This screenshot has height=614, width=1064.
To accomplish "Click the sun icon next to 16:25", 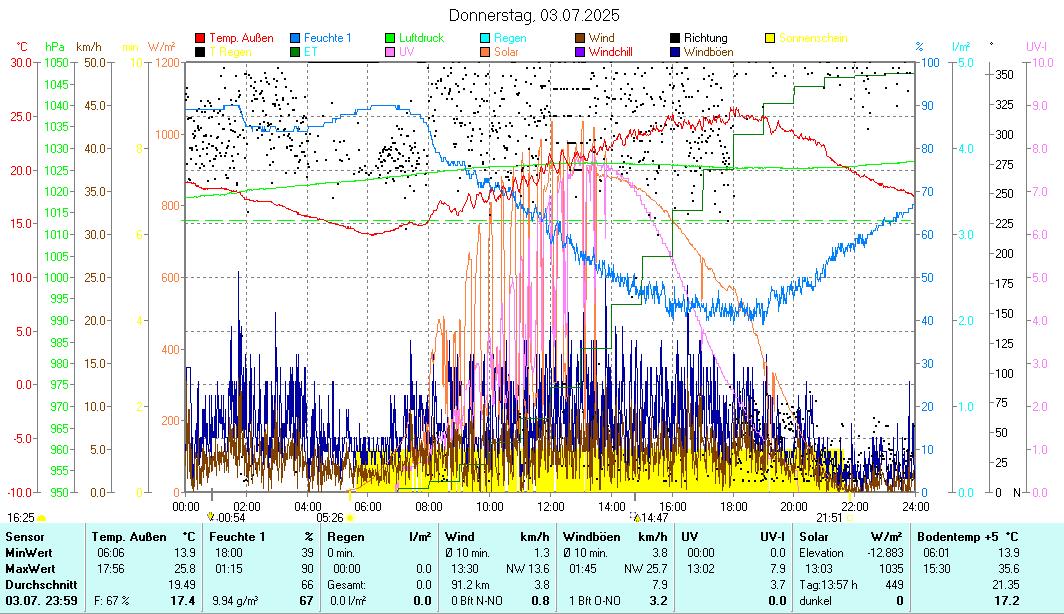I will tap(41, 518).
